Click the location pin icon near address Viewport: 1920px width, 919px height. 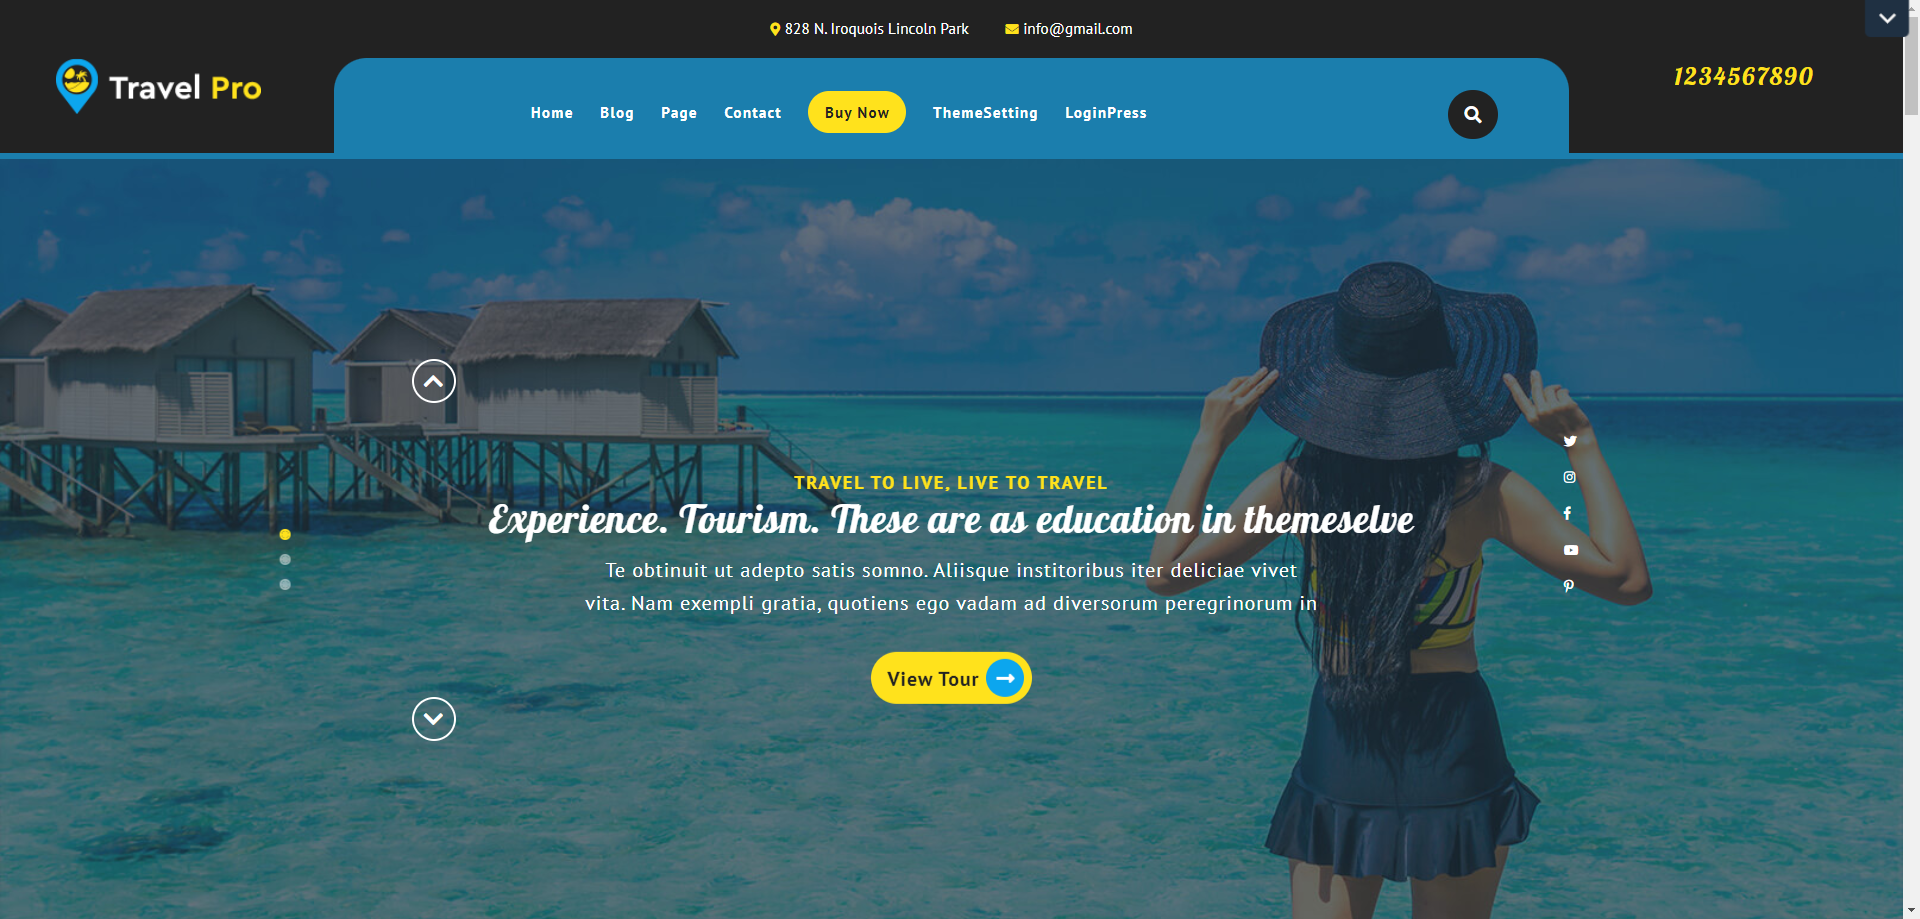(x=775, y=29)
